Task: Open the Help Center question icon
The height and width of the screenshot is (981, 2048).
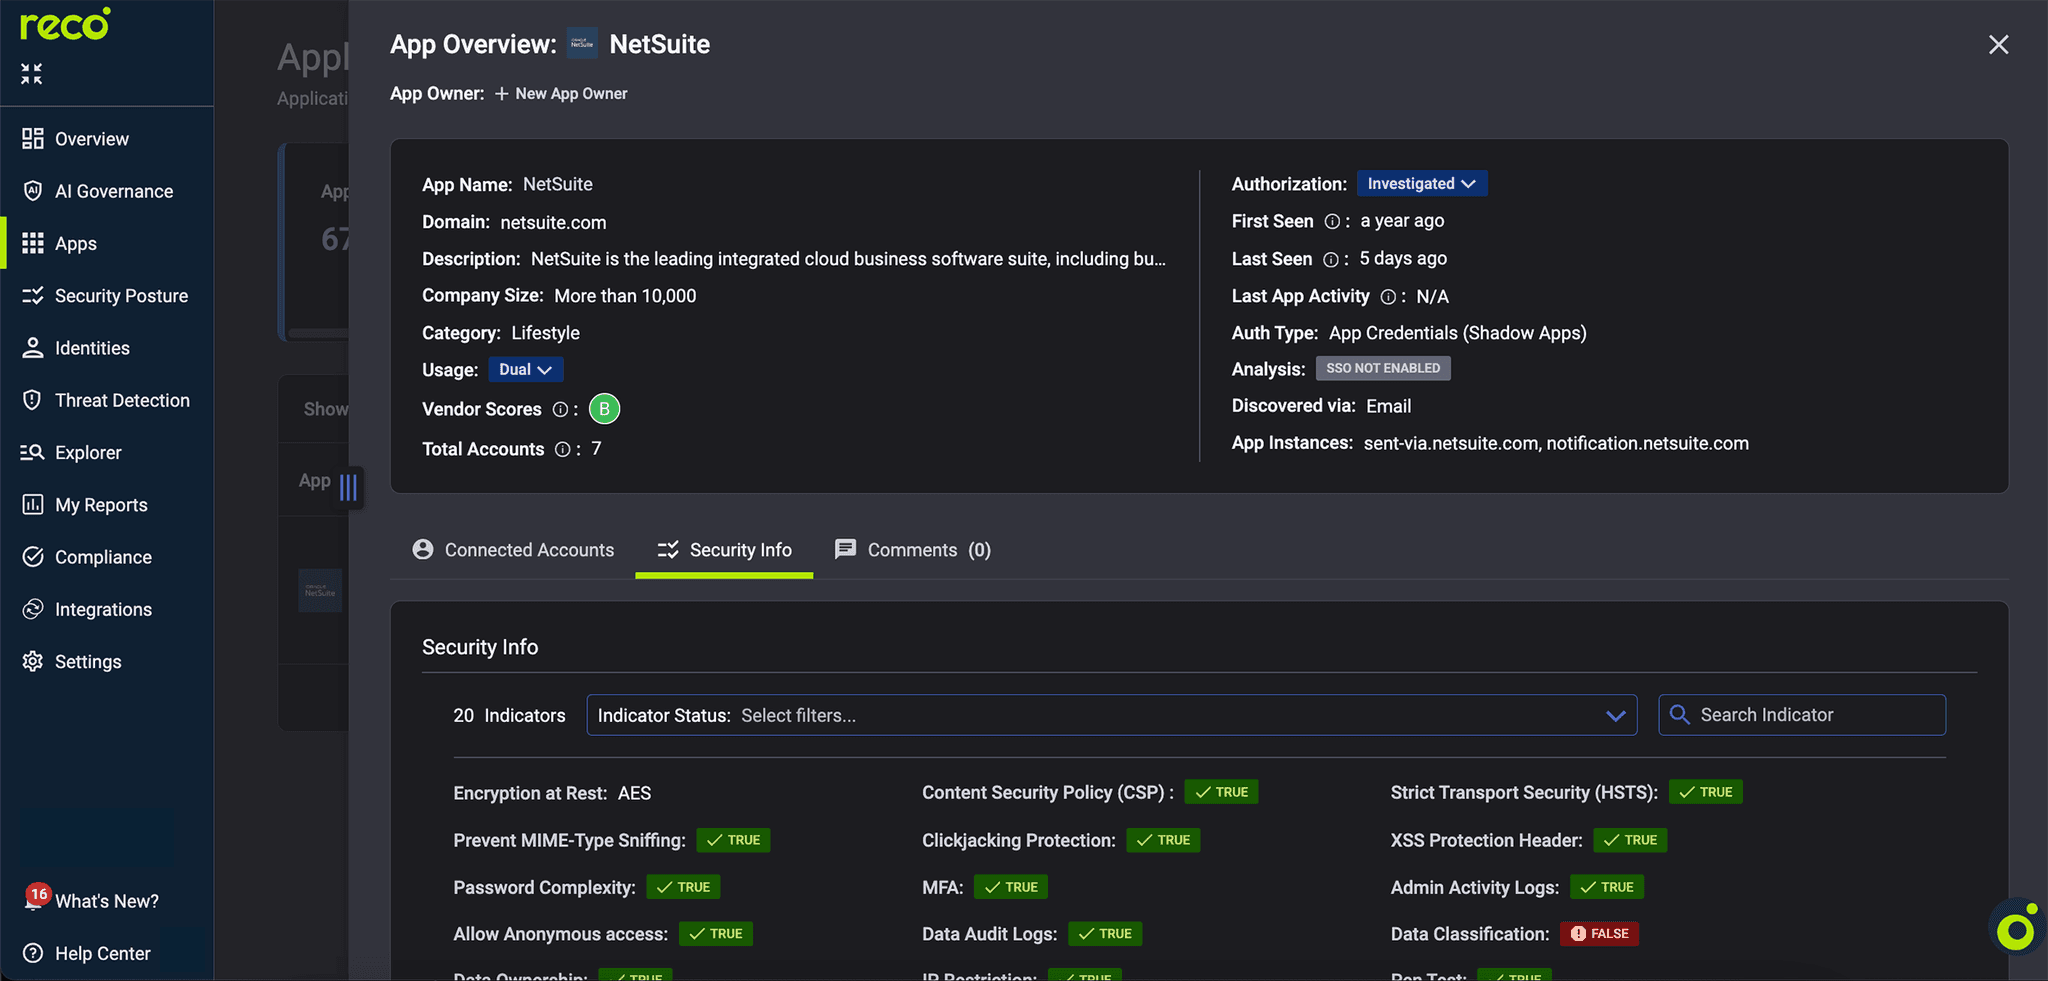Action: tap(33, 953)
